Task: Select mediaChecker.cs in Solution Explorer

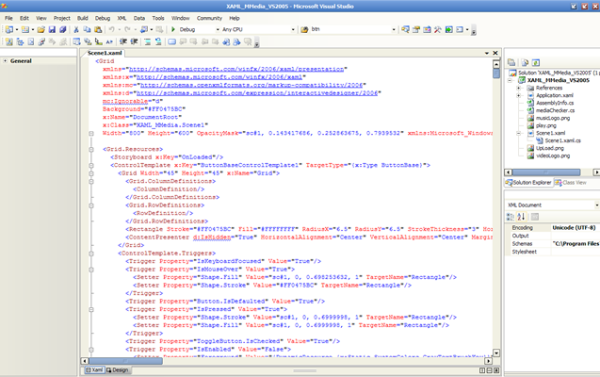Action: [555, 111]
